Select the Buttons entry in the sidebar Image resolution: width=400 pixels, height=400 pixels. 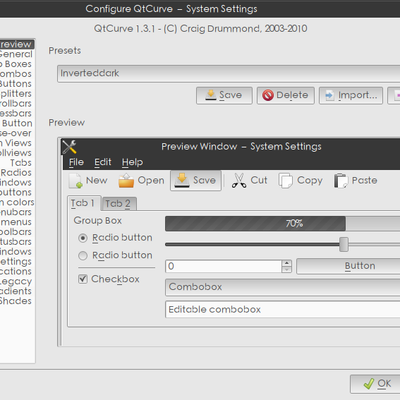coord(17,84)
